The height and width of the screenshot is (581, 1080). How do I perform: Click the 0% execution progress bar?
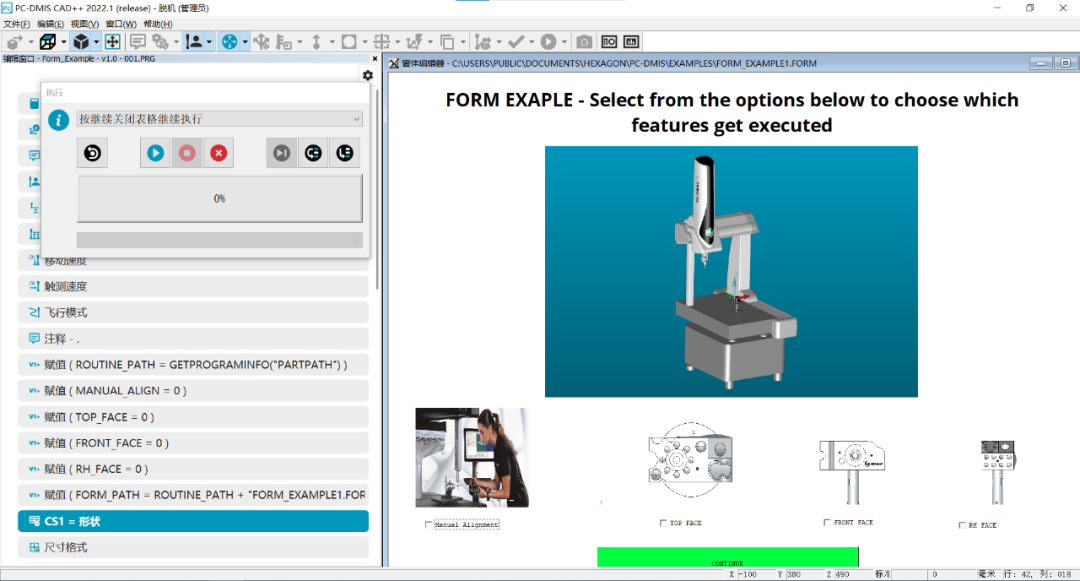click(219, 198)
